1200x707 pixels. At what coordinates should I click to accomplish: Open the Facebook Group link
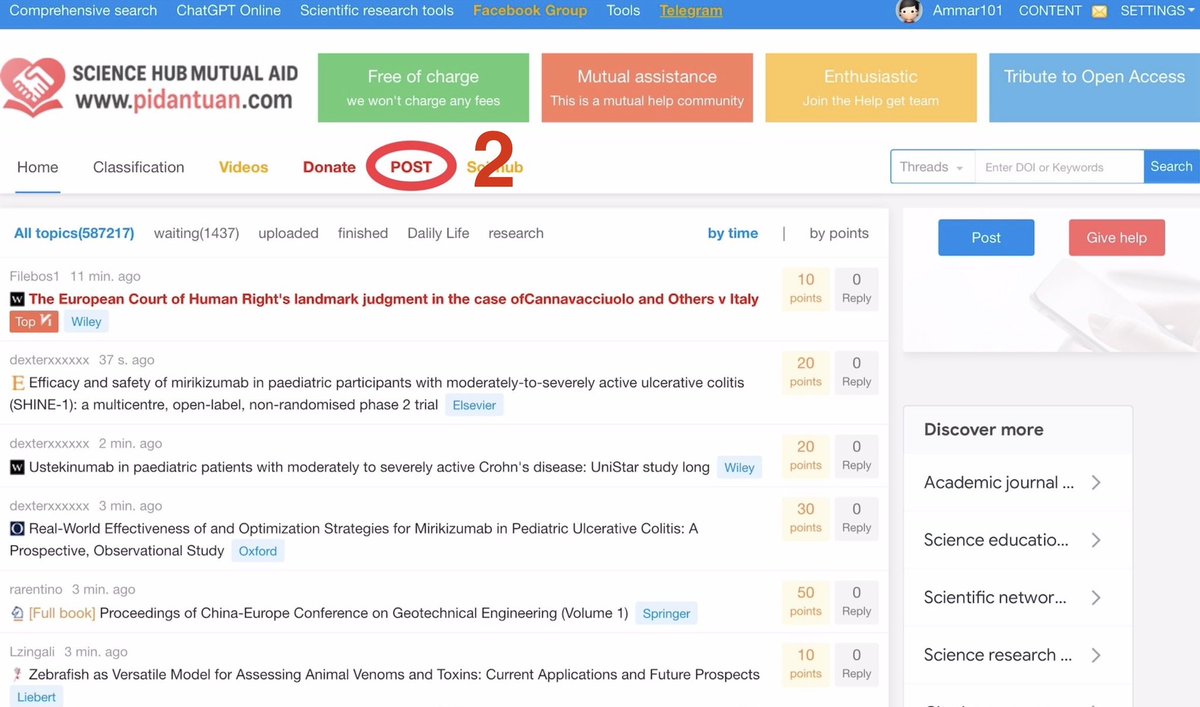[530, 11]
